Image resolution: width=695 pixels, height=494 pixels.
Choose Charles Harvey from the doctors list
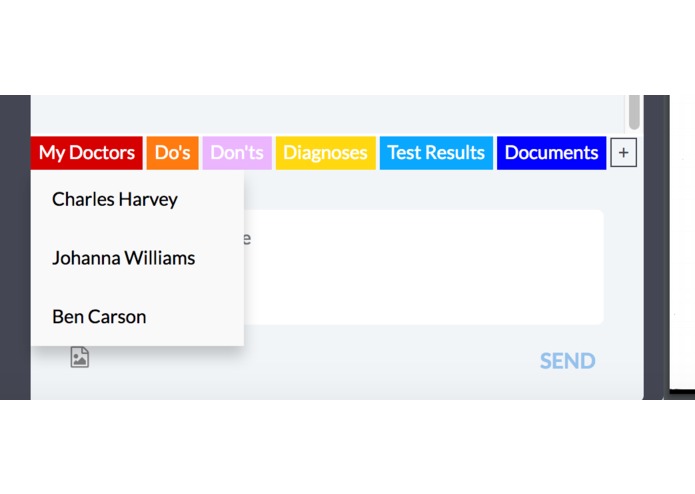137,199
